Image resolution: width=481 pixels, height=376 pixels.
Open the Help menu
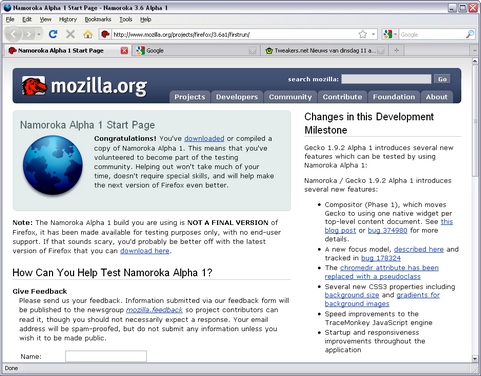pyautogui.click(x=145, y=19)
